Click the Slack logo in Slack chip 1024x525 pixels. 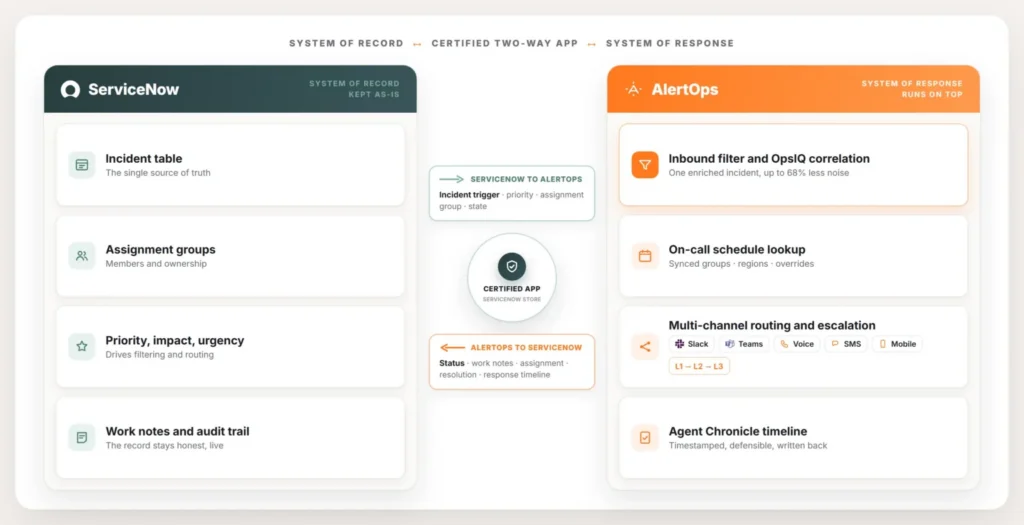pos(679,343)
